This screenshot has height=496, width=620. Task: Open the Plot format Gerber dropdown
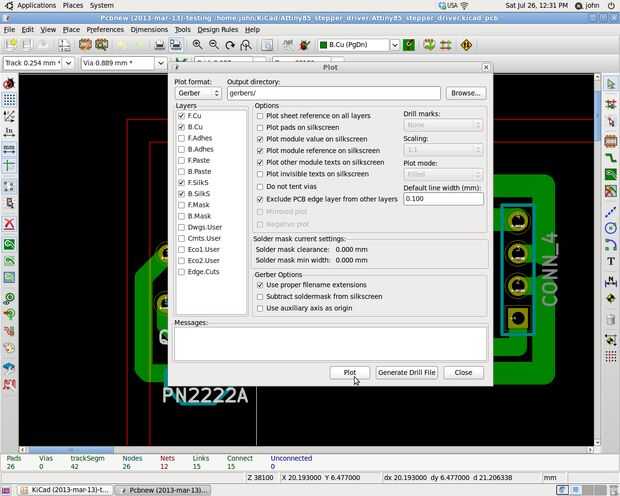click(x=198, y=93)
